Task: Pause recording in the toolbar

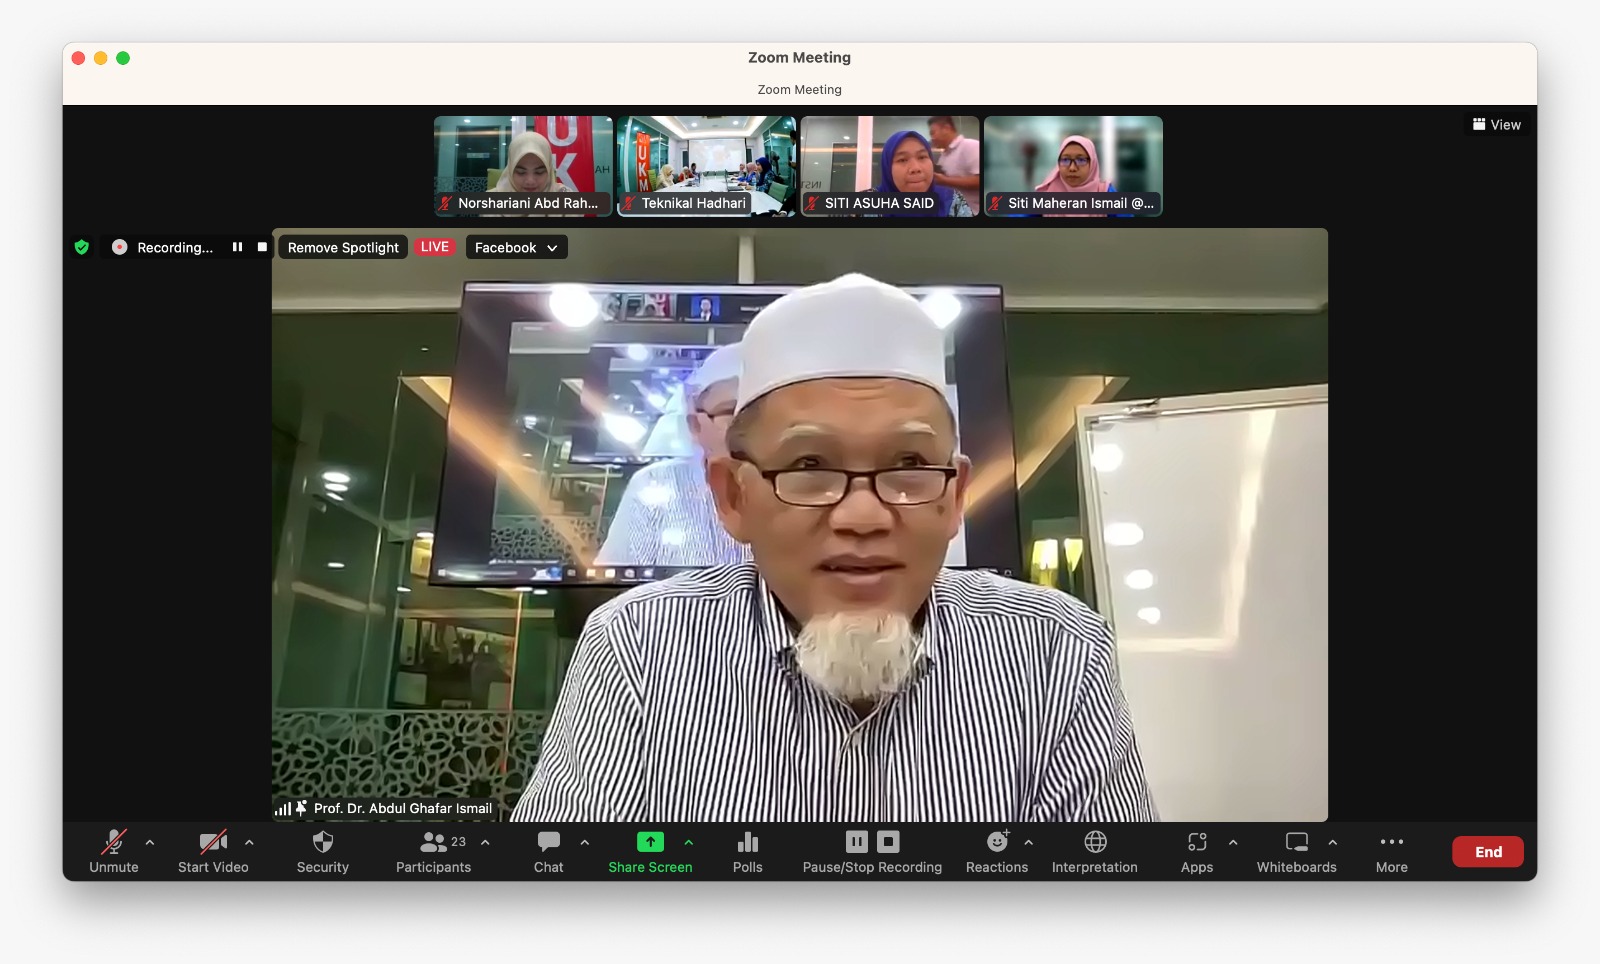Action: pyautogui.click(x=857, y=842)
